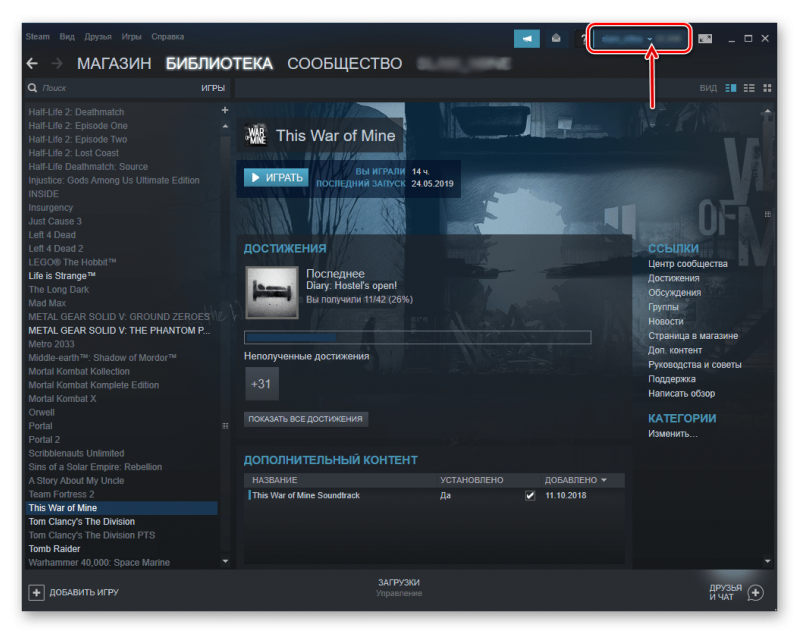Viewport: 800px width, 634px height.
Task: Open the Достижения link
Action: click(x=673, y=278)
